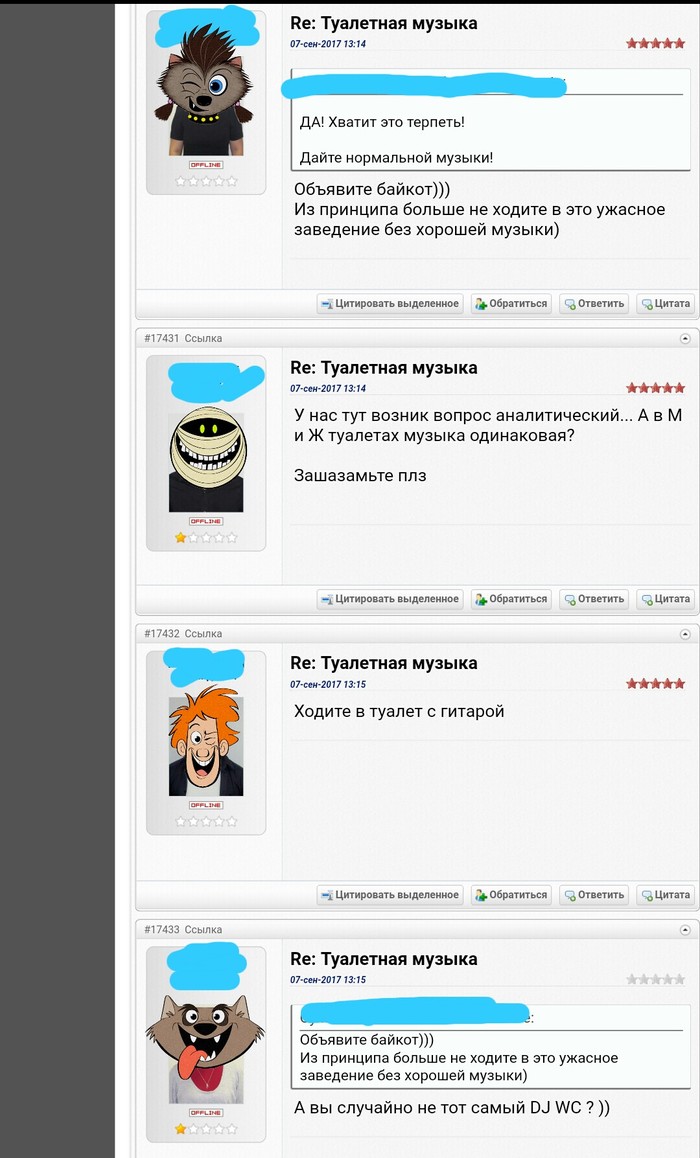700x1158 pixels.
Task: Click Обратиться under the mummy avatar post
Action: (511, 599)
